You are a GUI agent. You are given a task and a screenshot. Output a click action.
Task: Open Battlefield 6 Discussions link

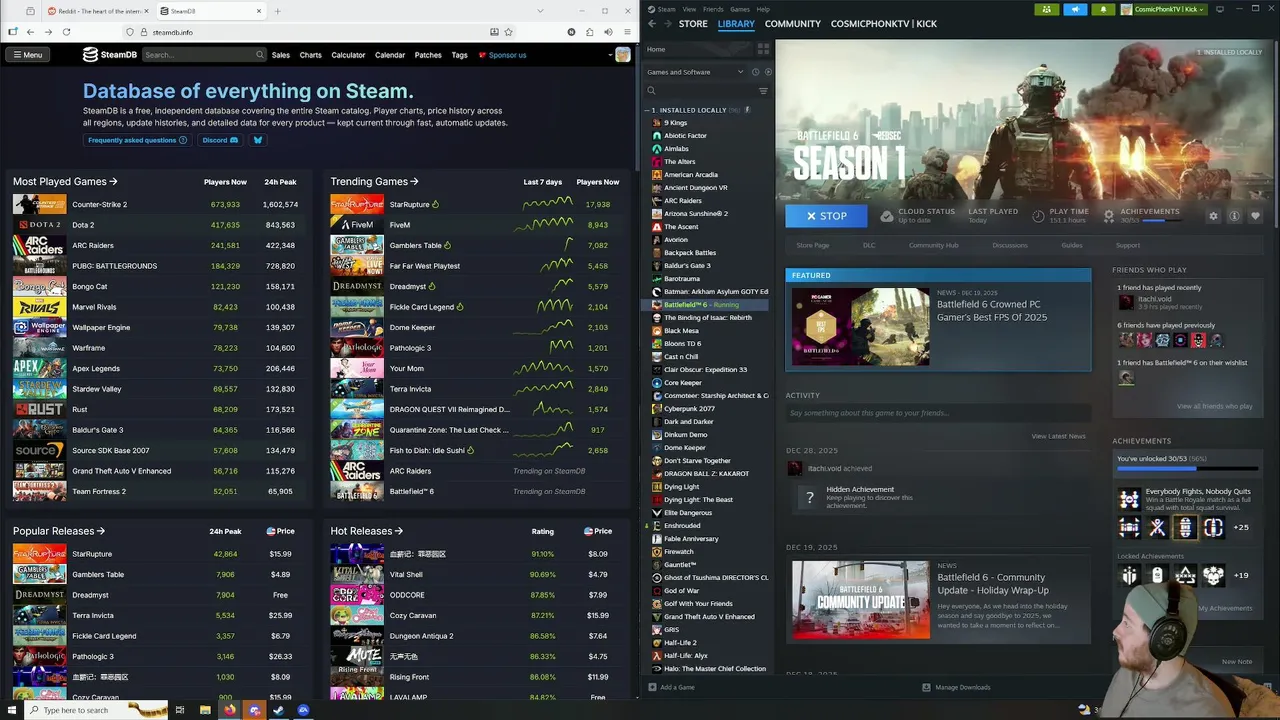pyautogui.click(x=1010, y=245)
